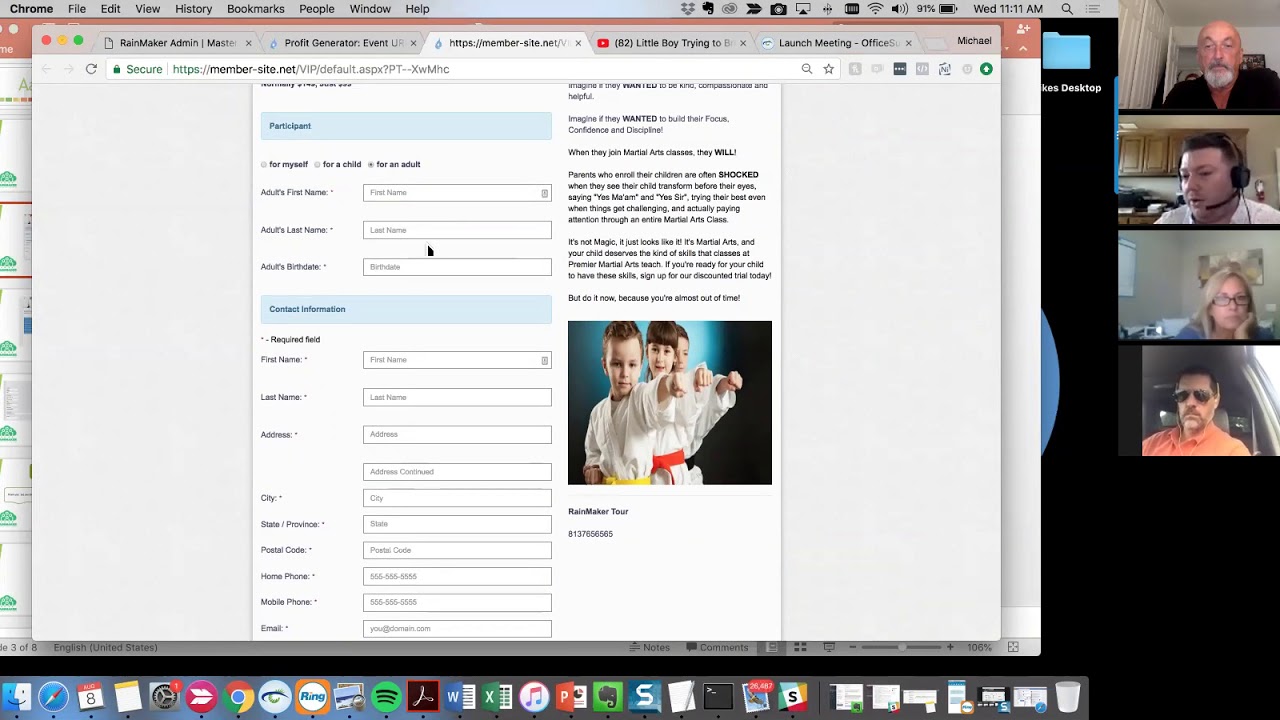
Task: Open the Bookmarks menu
Action: click(255, 9)
